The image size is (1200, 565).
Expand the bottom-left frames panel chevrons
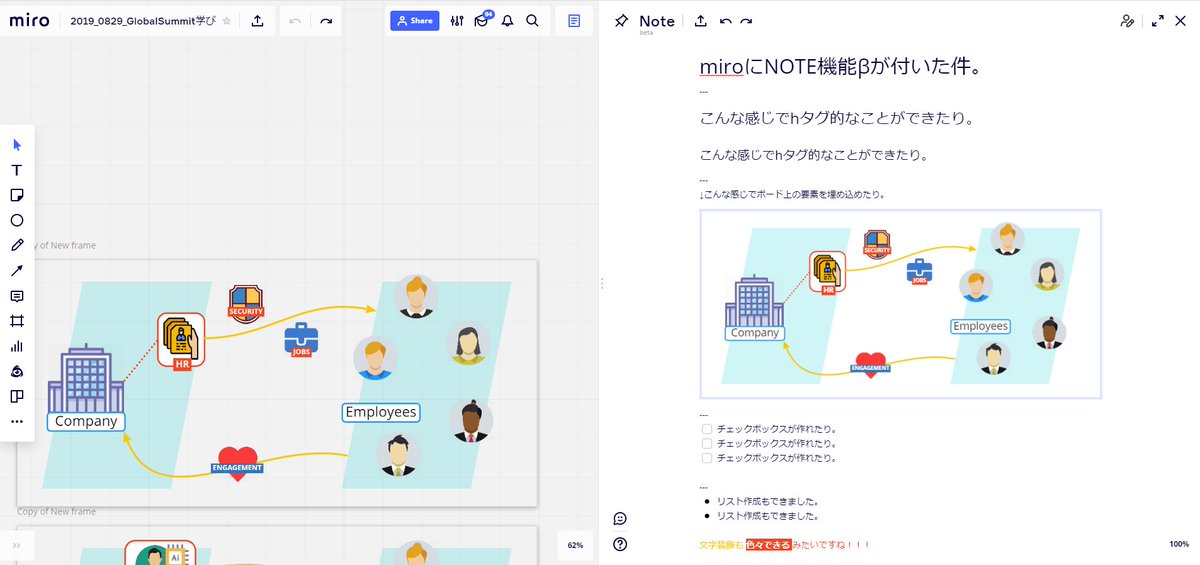coord(17,545)
